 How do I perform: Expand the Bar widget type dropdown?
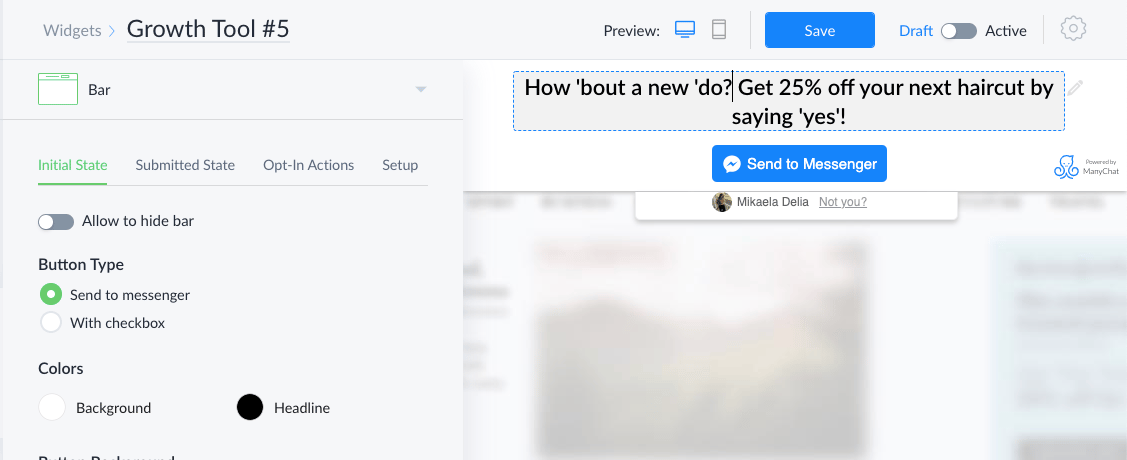[421, 90]
